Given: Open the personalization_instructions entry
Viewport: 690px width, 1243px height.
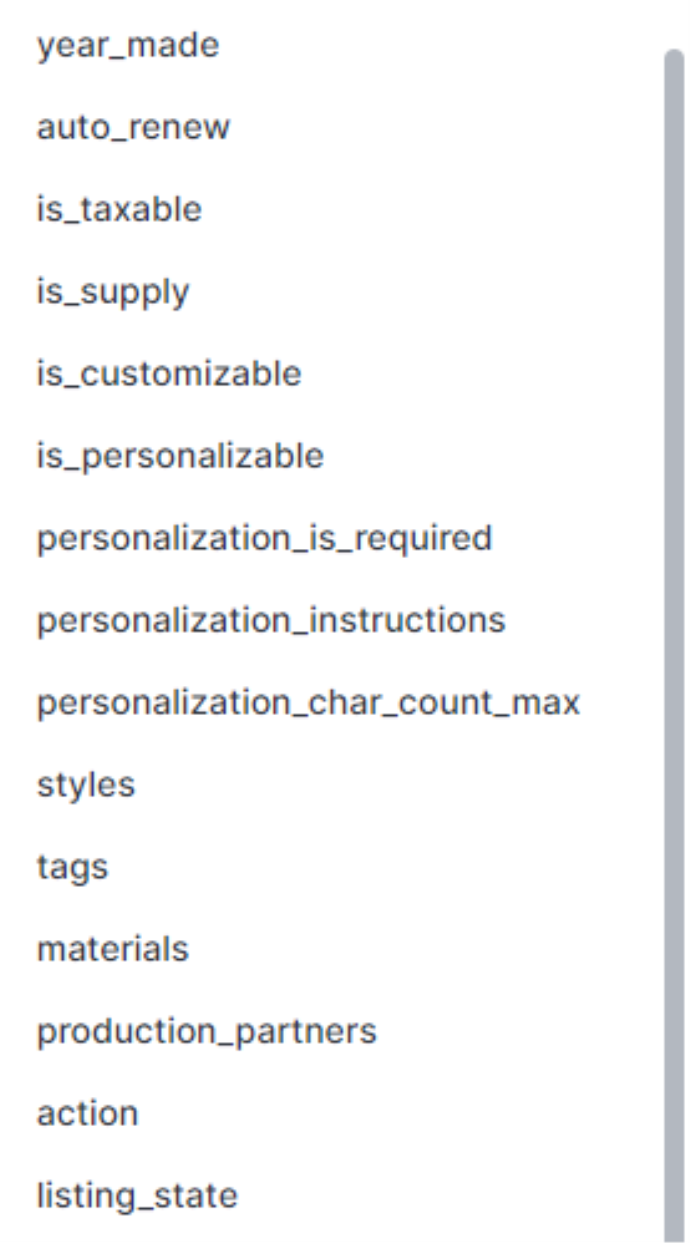Looking at the screenshot, I should point(270,620).
